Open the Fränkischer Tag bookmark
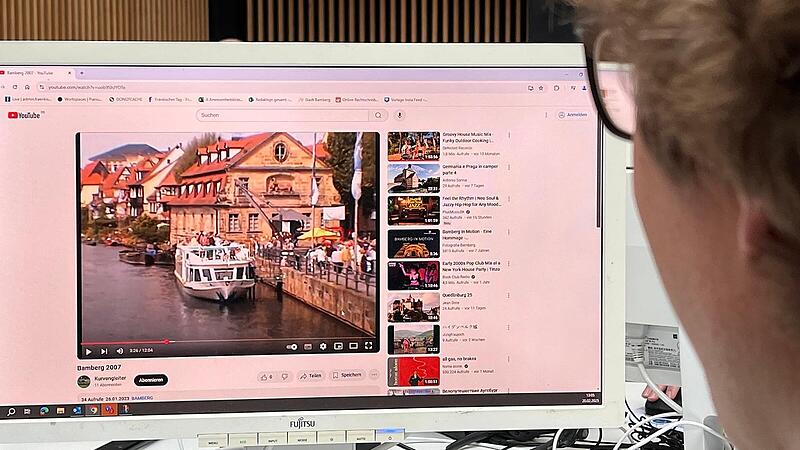800x450 pixels. click(170, 99)
